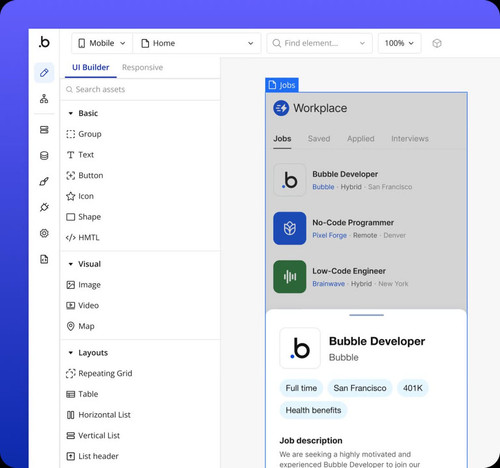
Task: Open the Mobile device dropdown
Action: coord(102,43)
